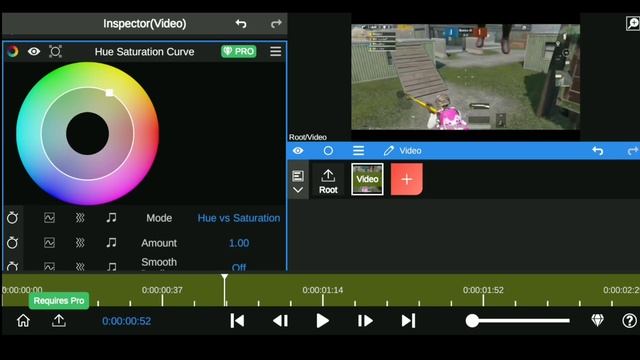Click wiggle icon on Amount row
Viewport: 640px width, 360px height.
[80, 243]
